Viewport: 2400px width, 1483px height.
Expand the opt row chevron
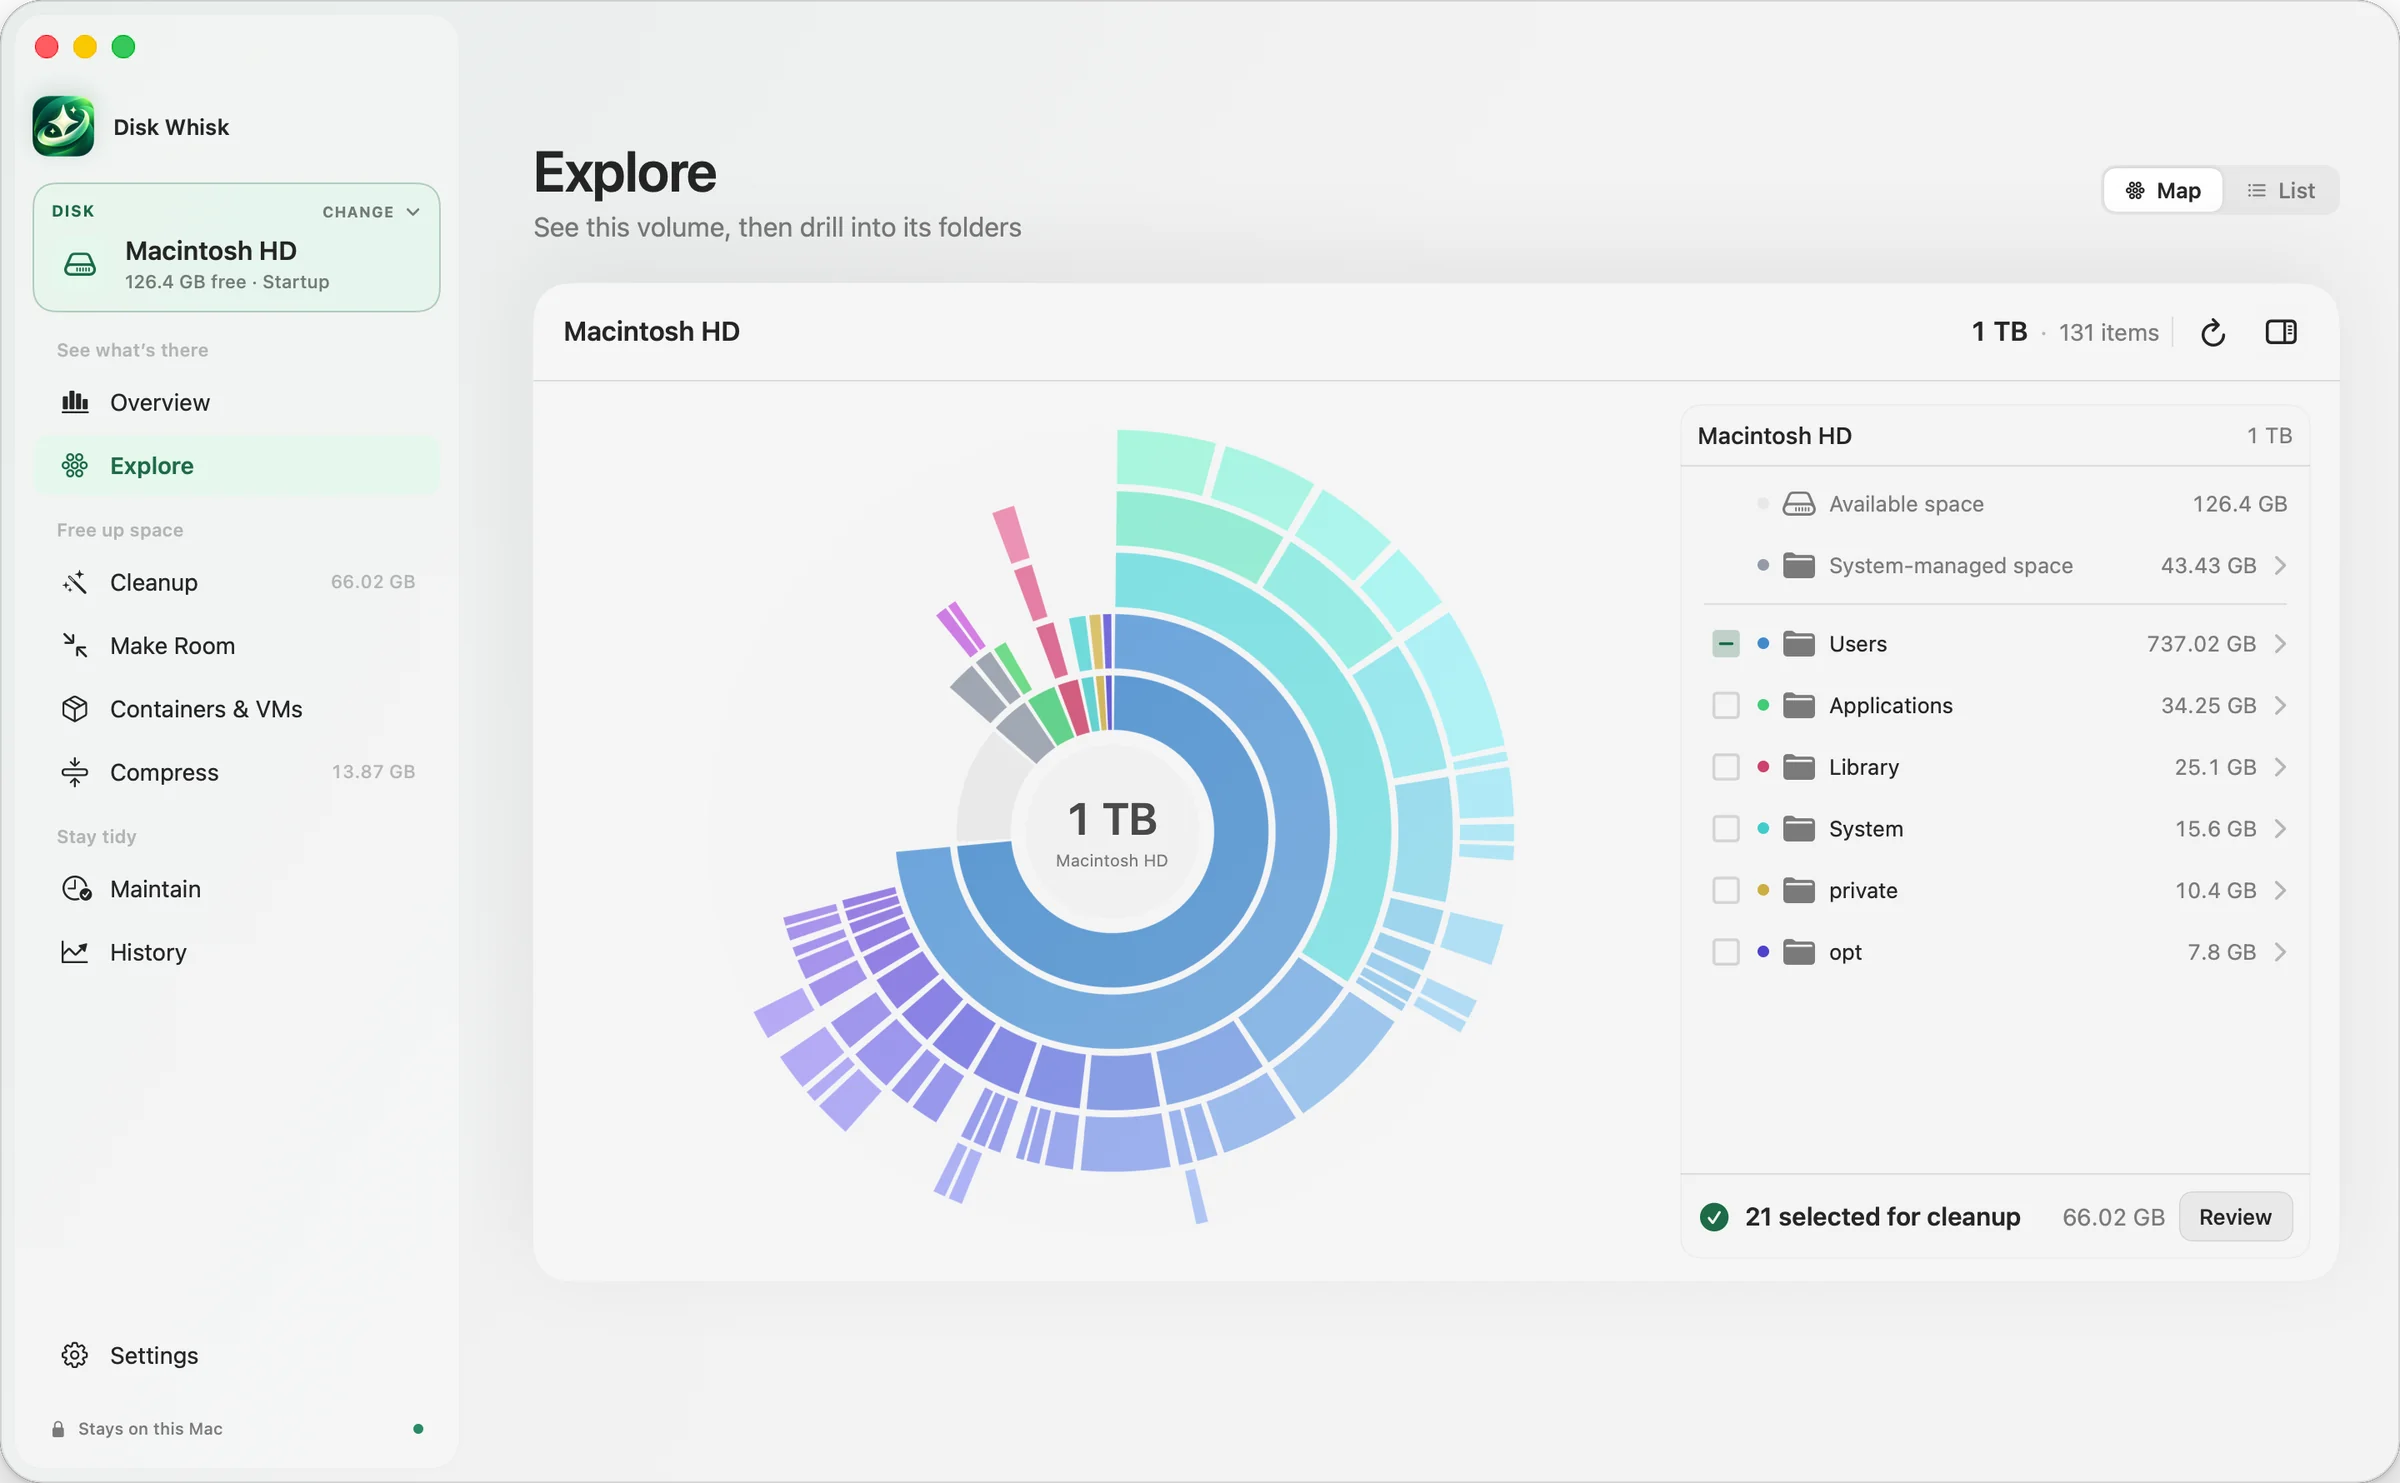(2281, 952)
